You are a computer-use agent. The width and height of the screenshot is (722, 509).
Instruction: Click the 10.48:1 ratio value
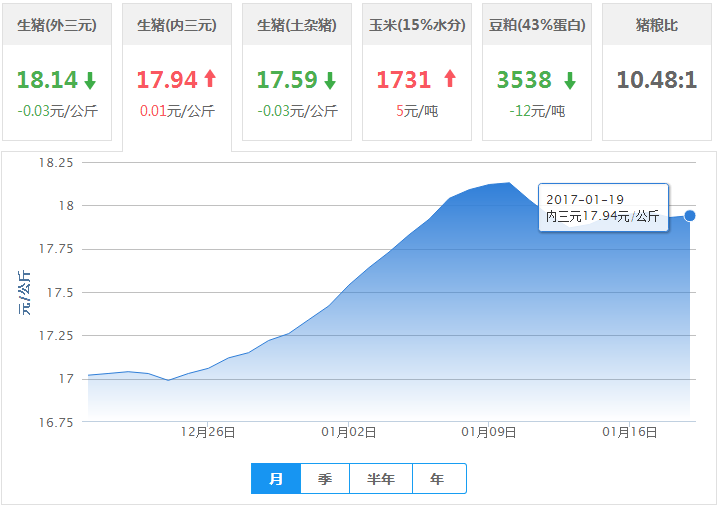(x=657, y=80)
